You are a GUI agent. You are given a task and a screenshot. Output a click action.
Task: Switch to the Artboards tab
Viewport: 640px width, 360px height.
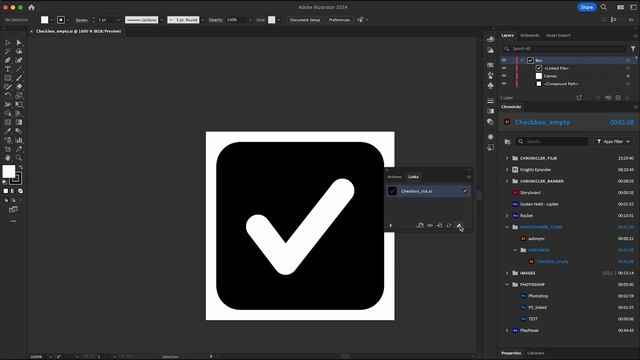click(x=529, y=36)
